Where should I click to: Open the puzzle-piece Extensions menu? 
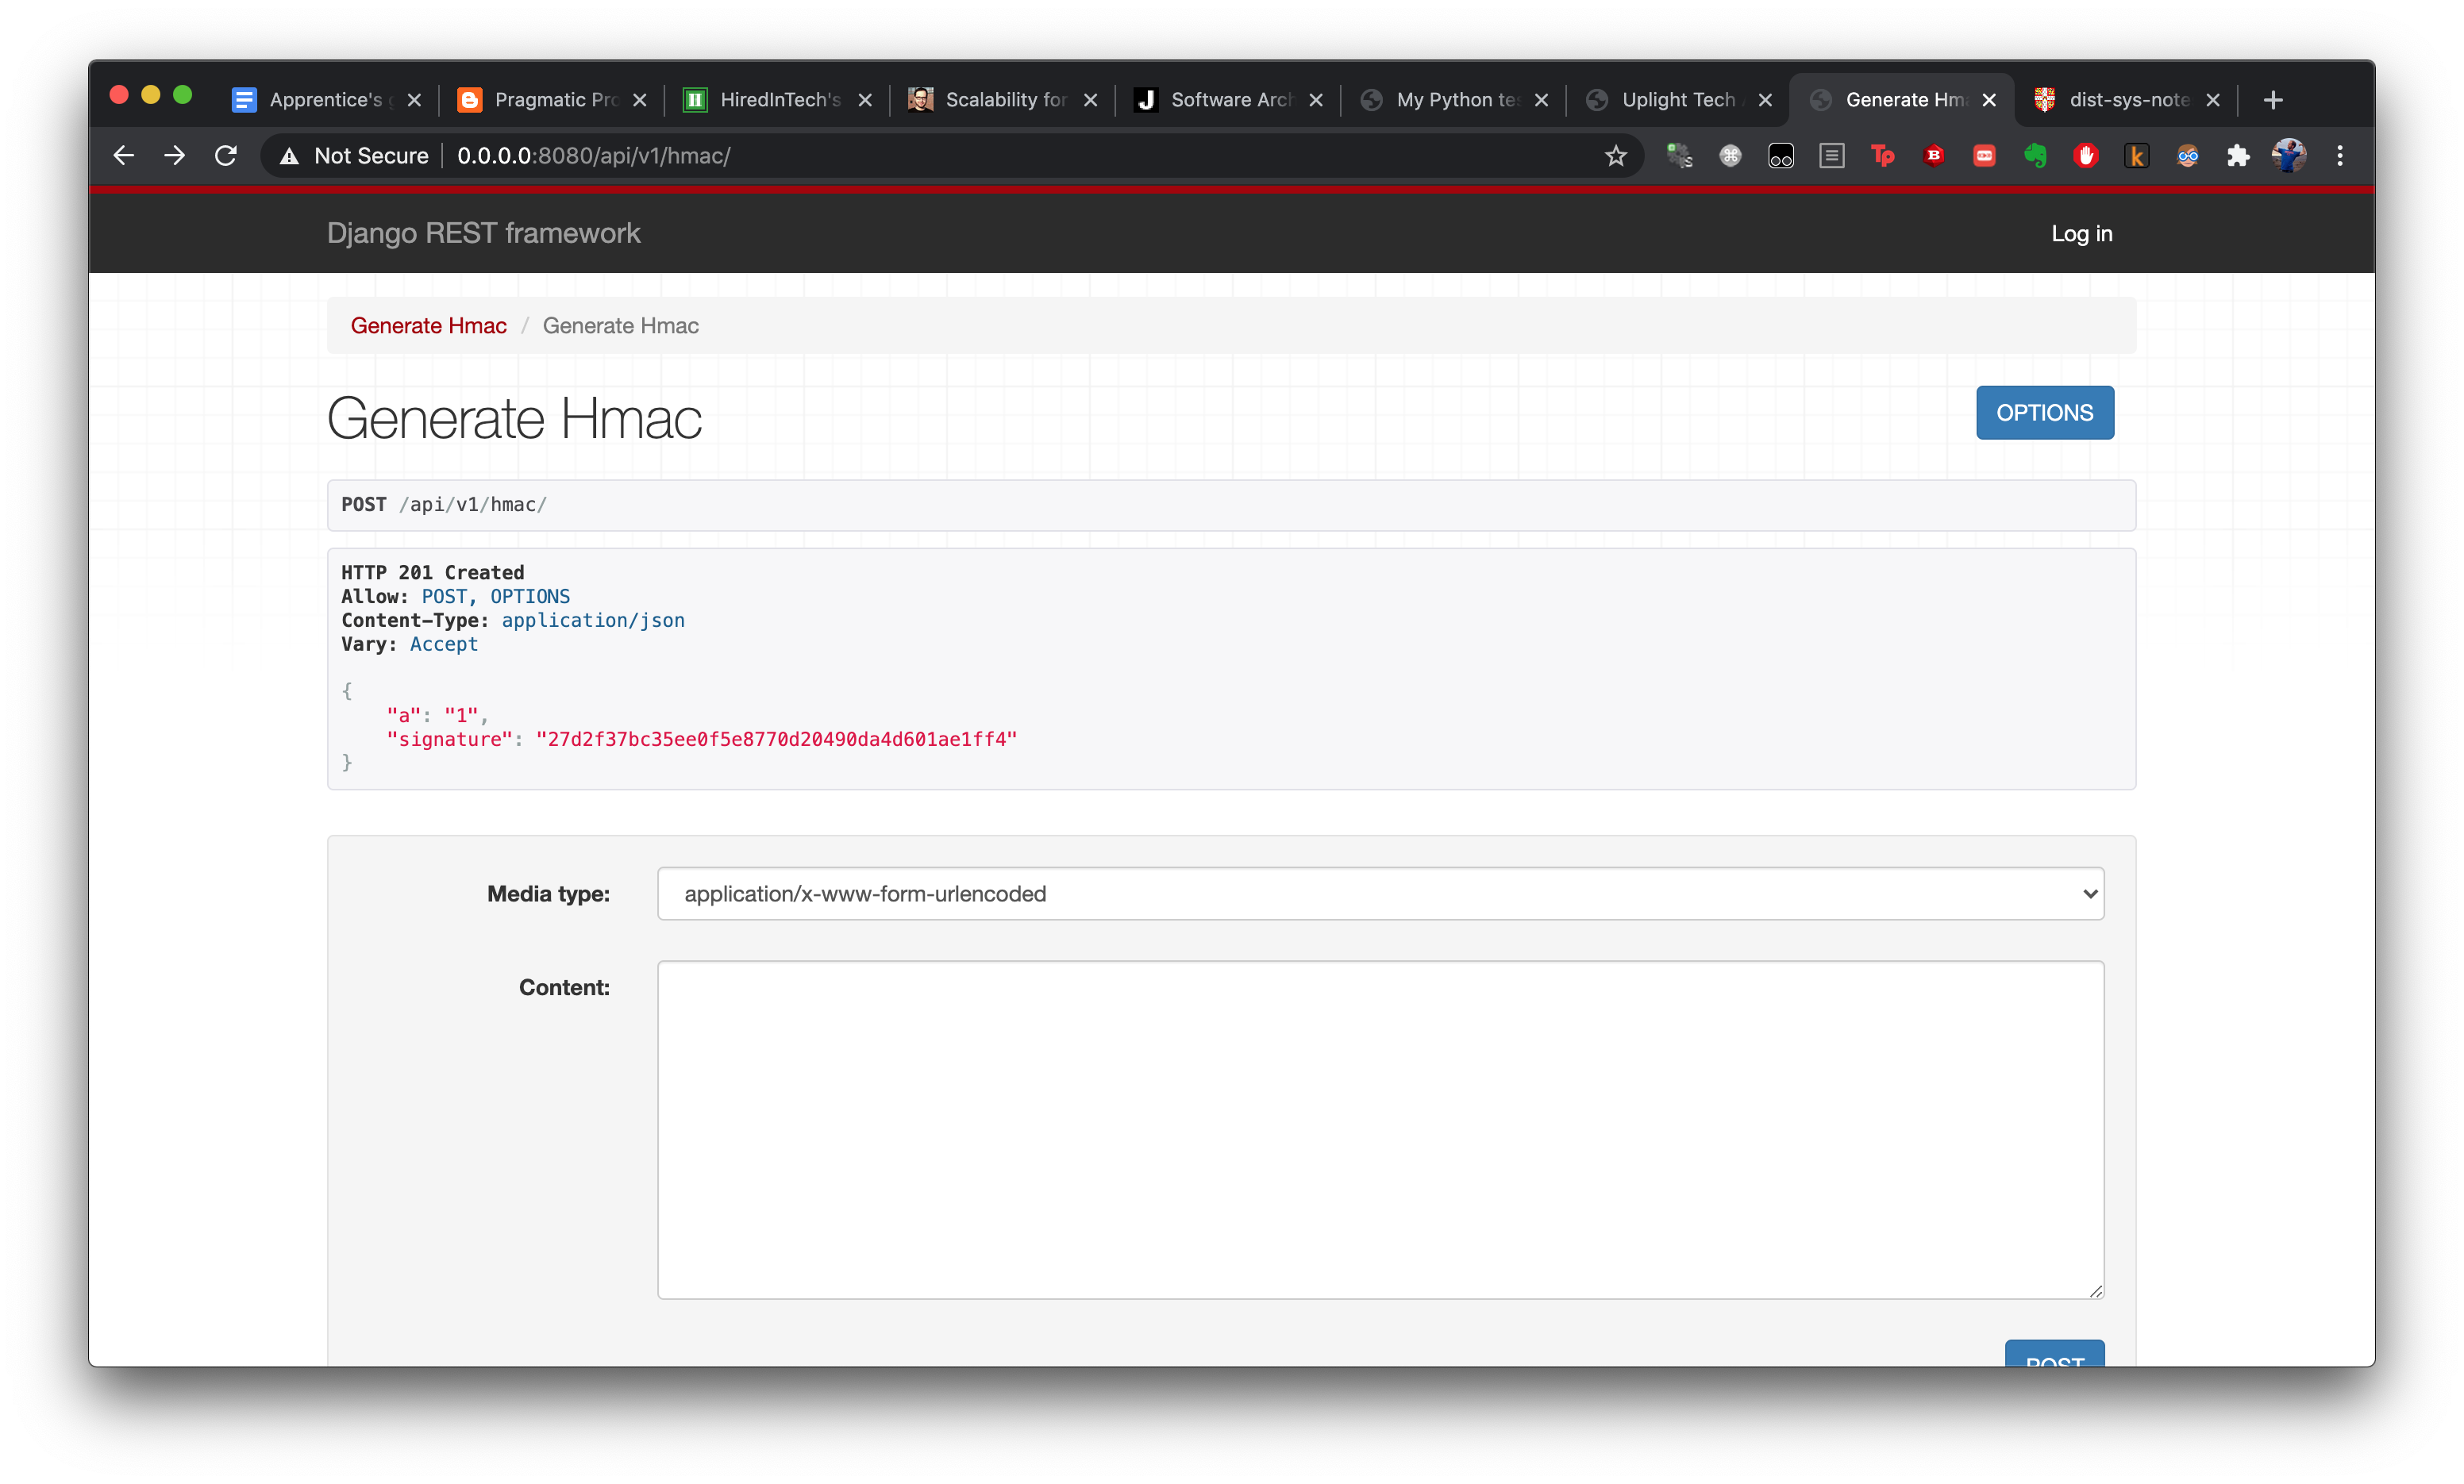pyautogui.click(x=2238, y=156)
